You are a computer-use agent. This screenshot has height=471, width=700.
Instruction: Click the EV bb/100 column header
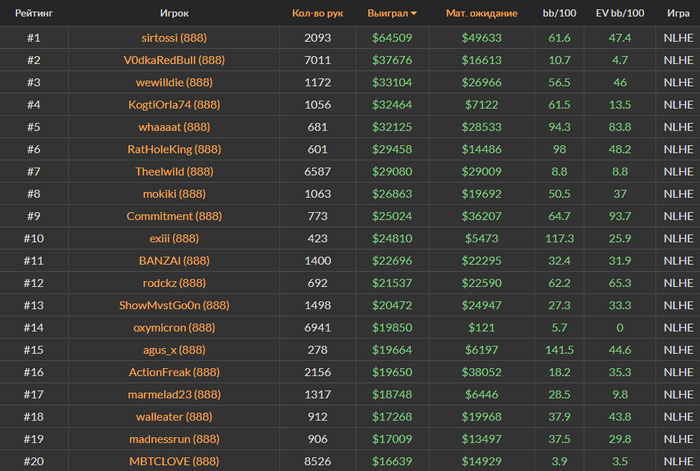(x=620, y=13)
